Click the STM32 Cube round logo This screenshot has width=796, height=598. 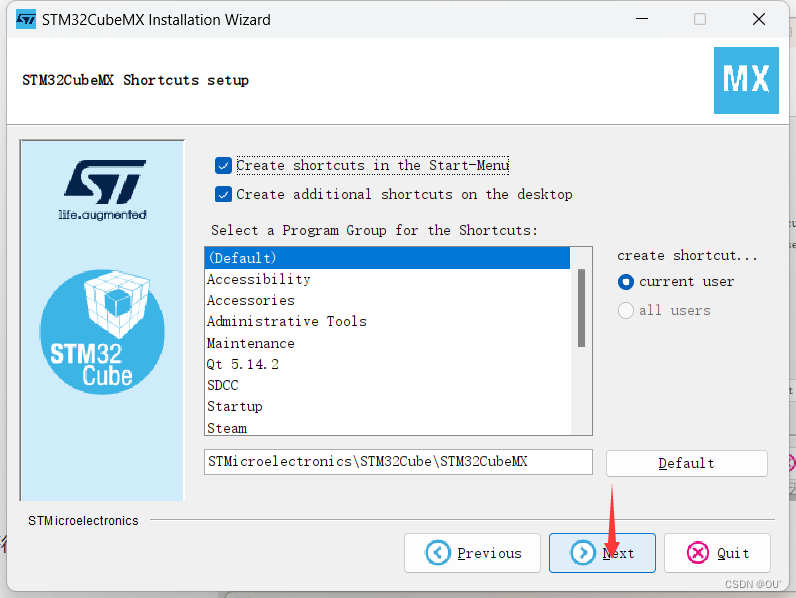[x=102, y=332]
